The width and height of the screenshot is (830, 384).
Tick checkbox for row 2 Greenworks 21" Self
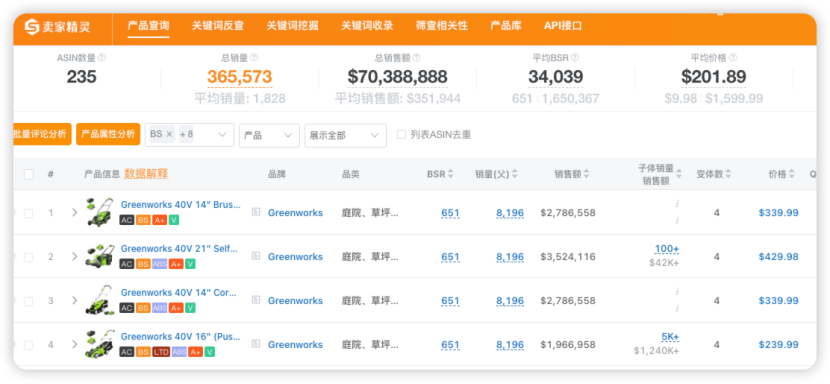tap(29, 257)
